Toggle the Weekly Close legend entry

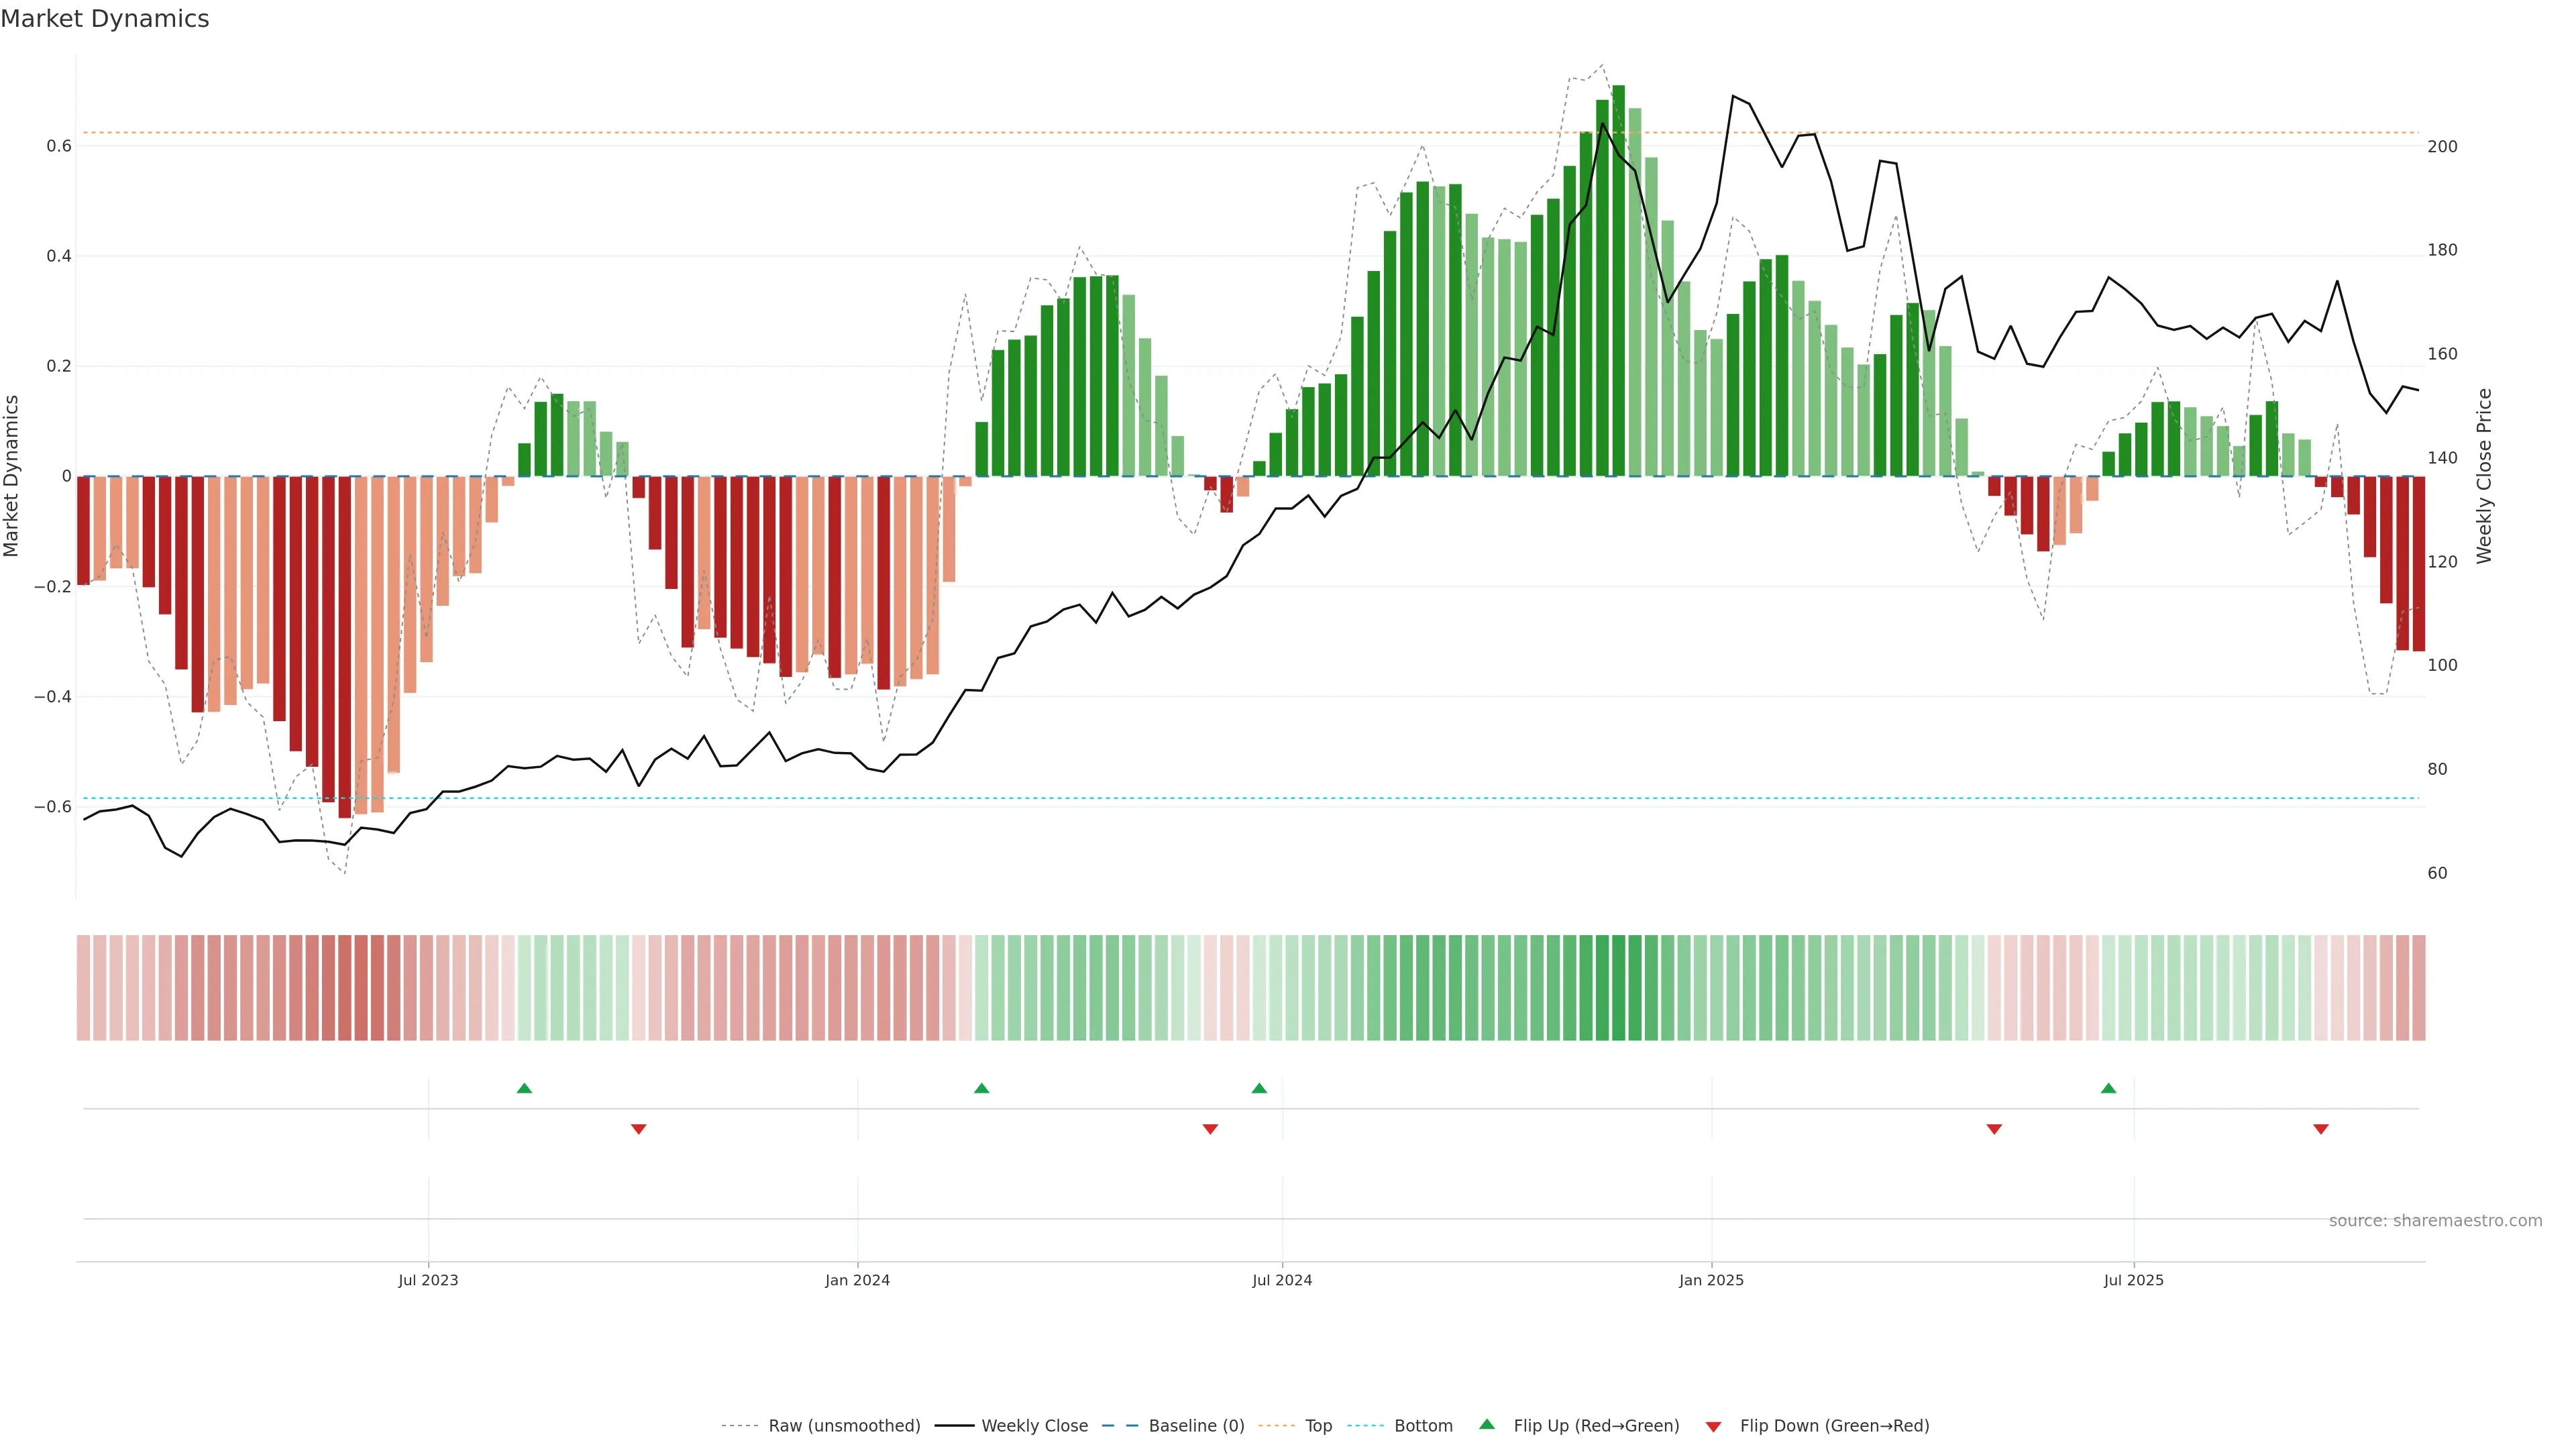1034,1426
